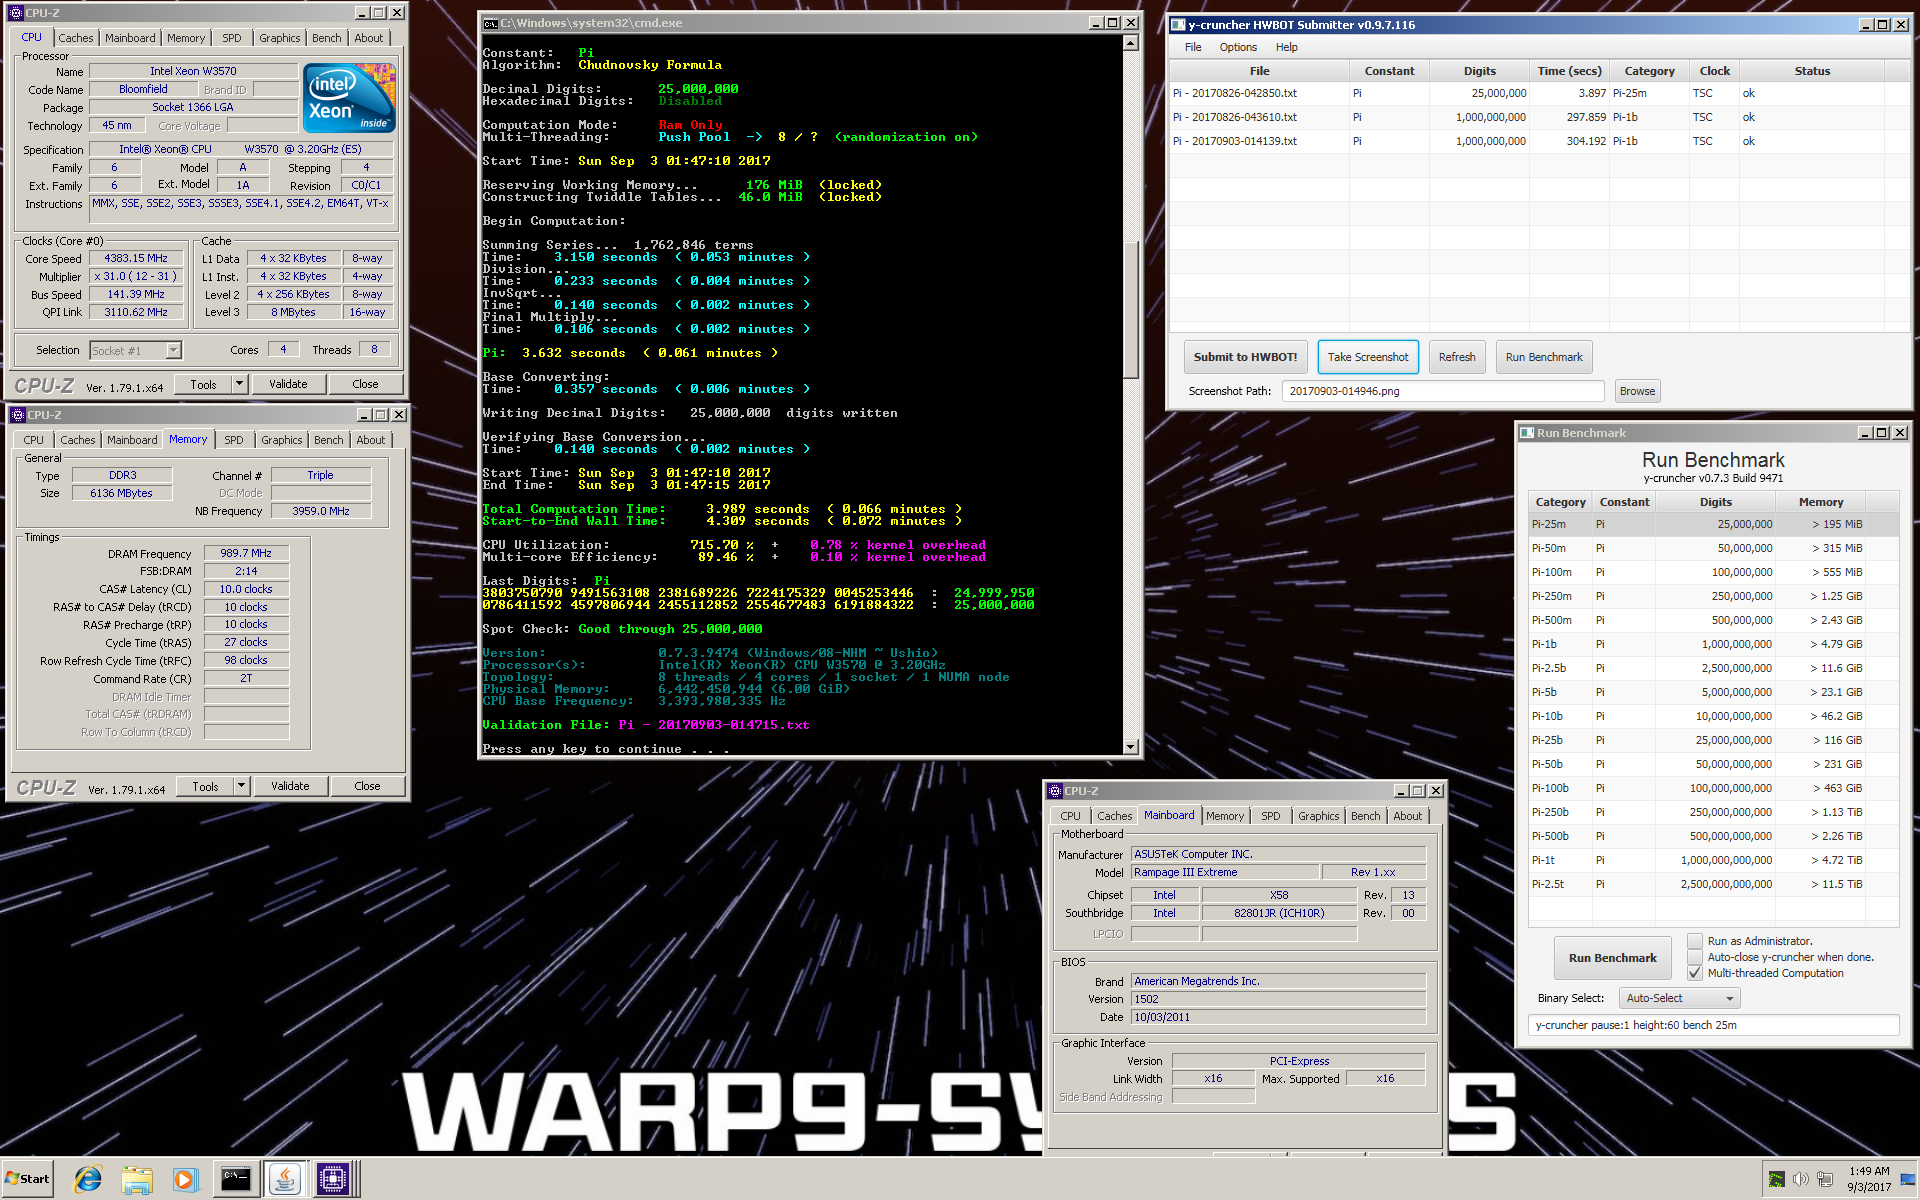Open Windows Explorer folder taskbar icon

click(x=137, y=1179)
